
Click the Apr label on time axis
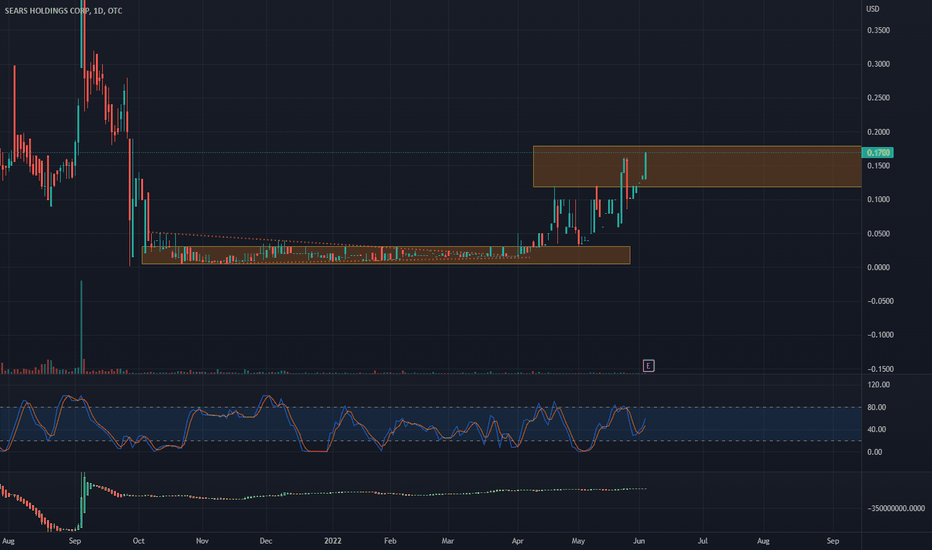point(518,541)
